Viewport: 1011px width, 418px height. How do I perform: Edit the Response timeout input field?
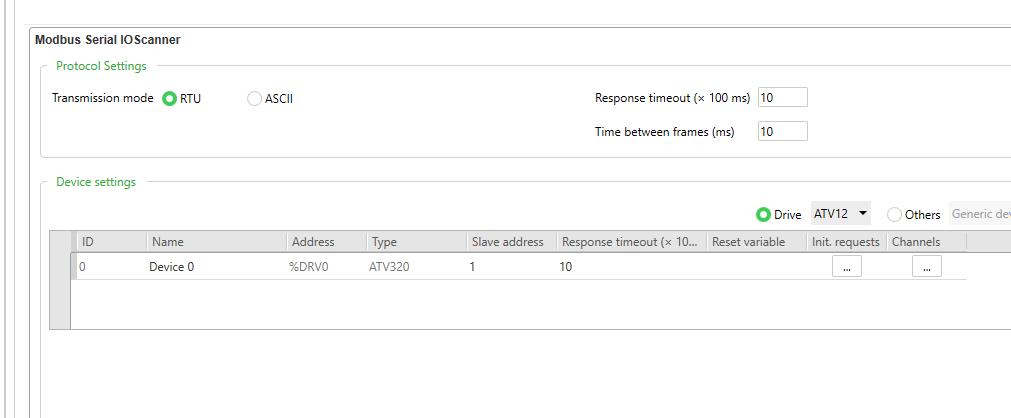pos(782,98)
